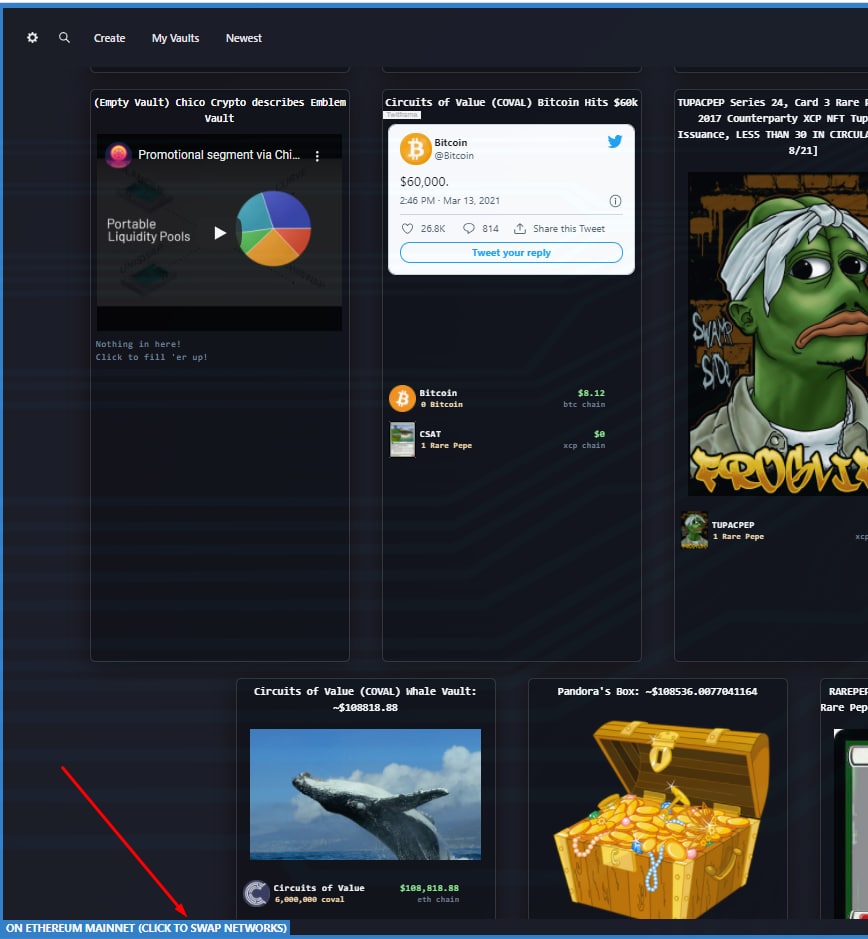
Task: Open the TUPACPEP Series 24 vault title
Action: [x=773, y=126]
